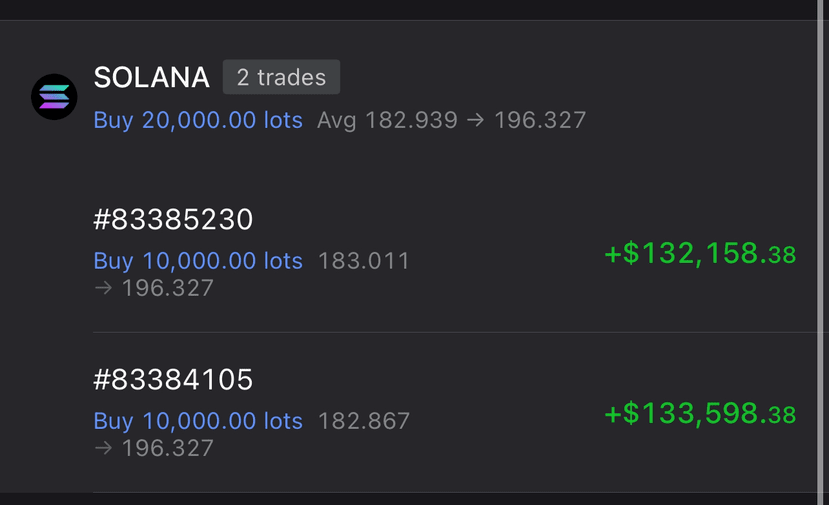Select the Buy 20,000.00 lots summary text
The width and height of the screenshot is (829, 505).
coord(198,120)
